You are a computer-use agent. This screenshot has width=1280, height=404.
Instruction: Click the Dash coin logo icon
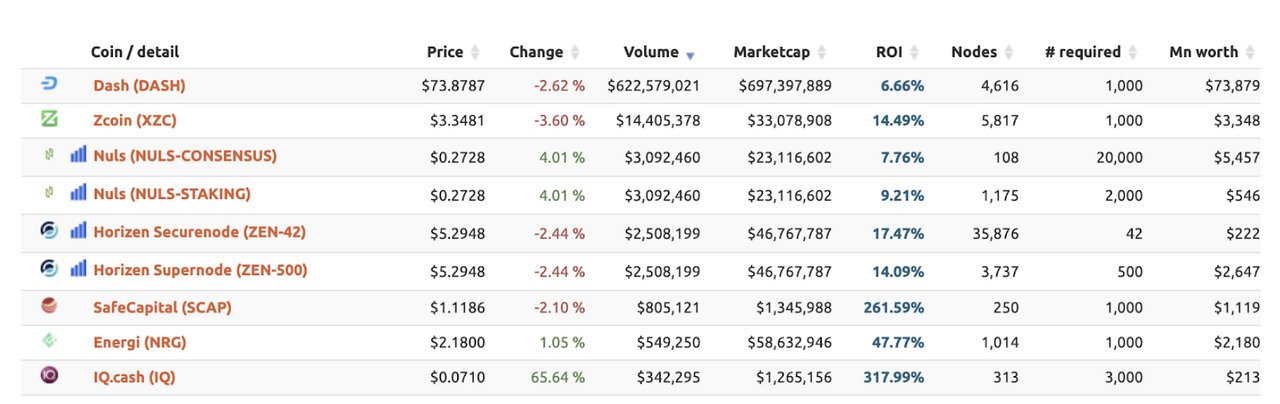pos(49,85)
